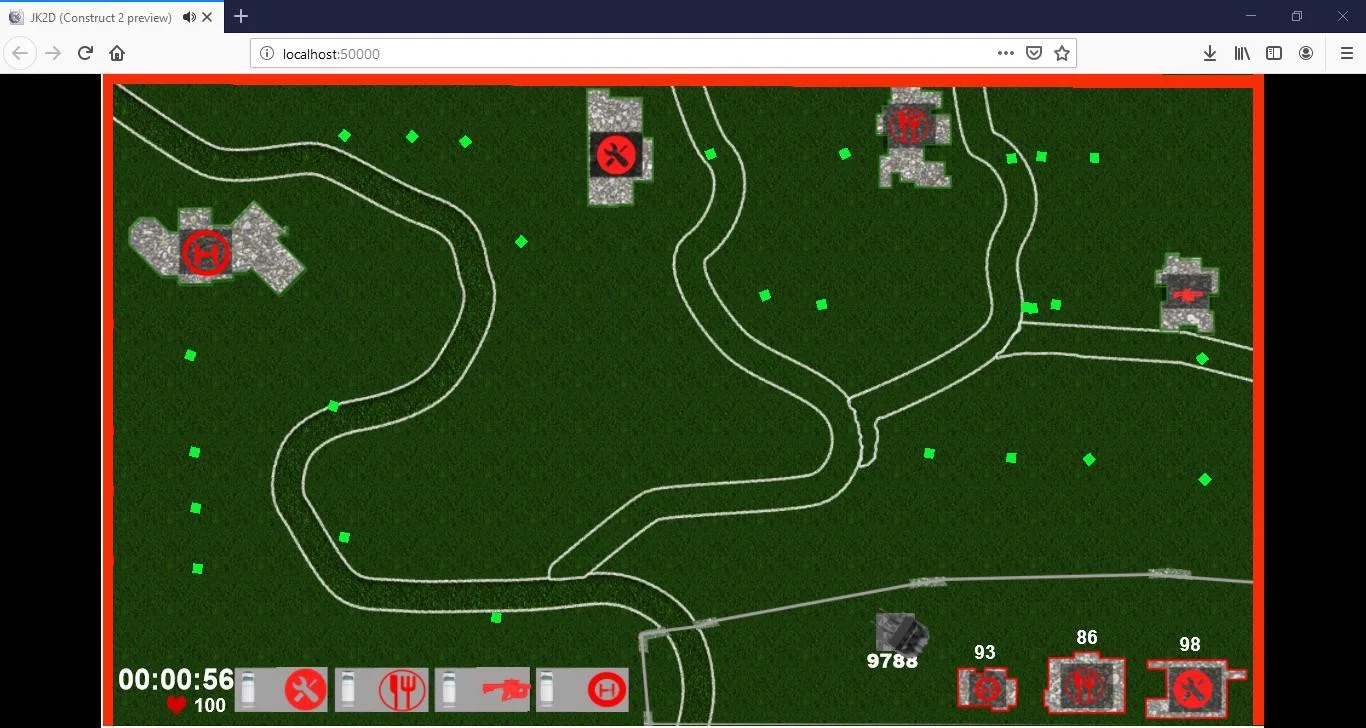This screenshot has width=1366, height=728.
Task: Click the red heart health icon
Action: 177,705
